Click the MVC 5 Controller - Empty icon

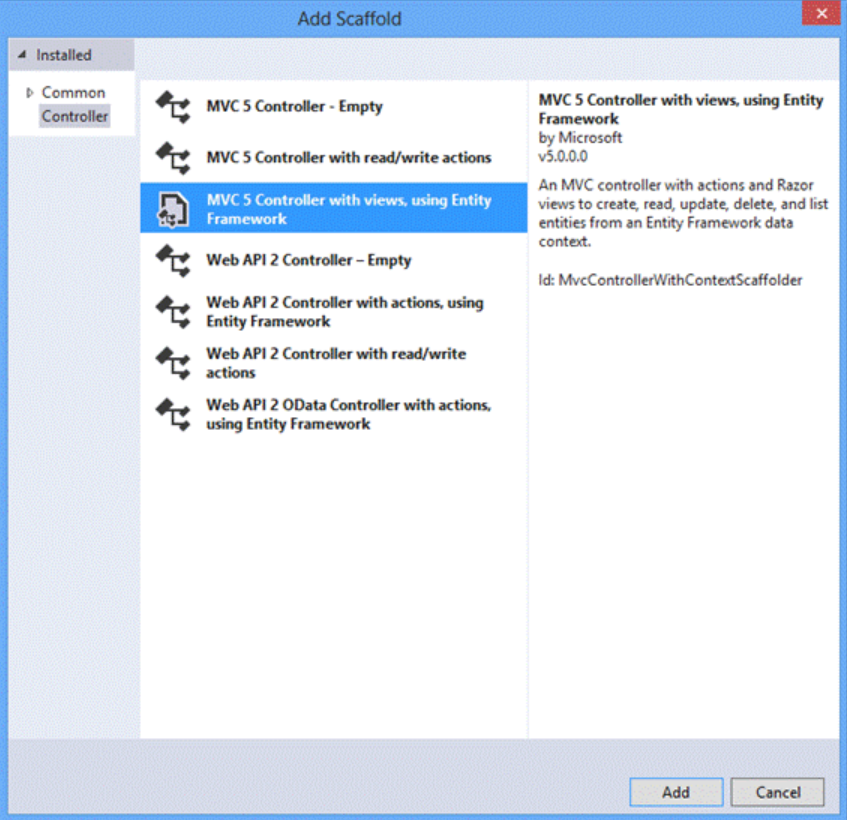tap(173, 107)
